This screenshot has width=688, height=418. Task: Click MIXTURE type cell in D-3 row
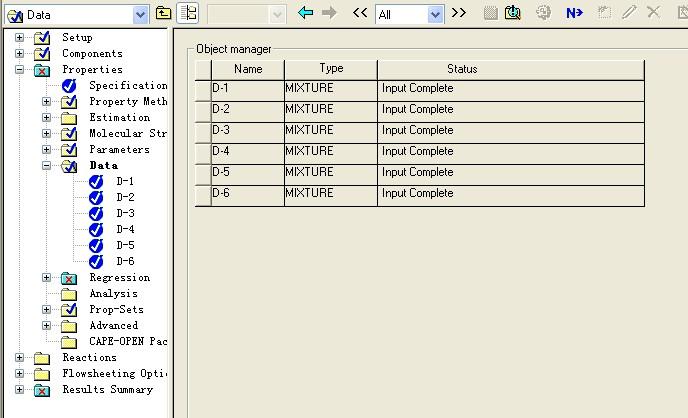click(331, 132)
